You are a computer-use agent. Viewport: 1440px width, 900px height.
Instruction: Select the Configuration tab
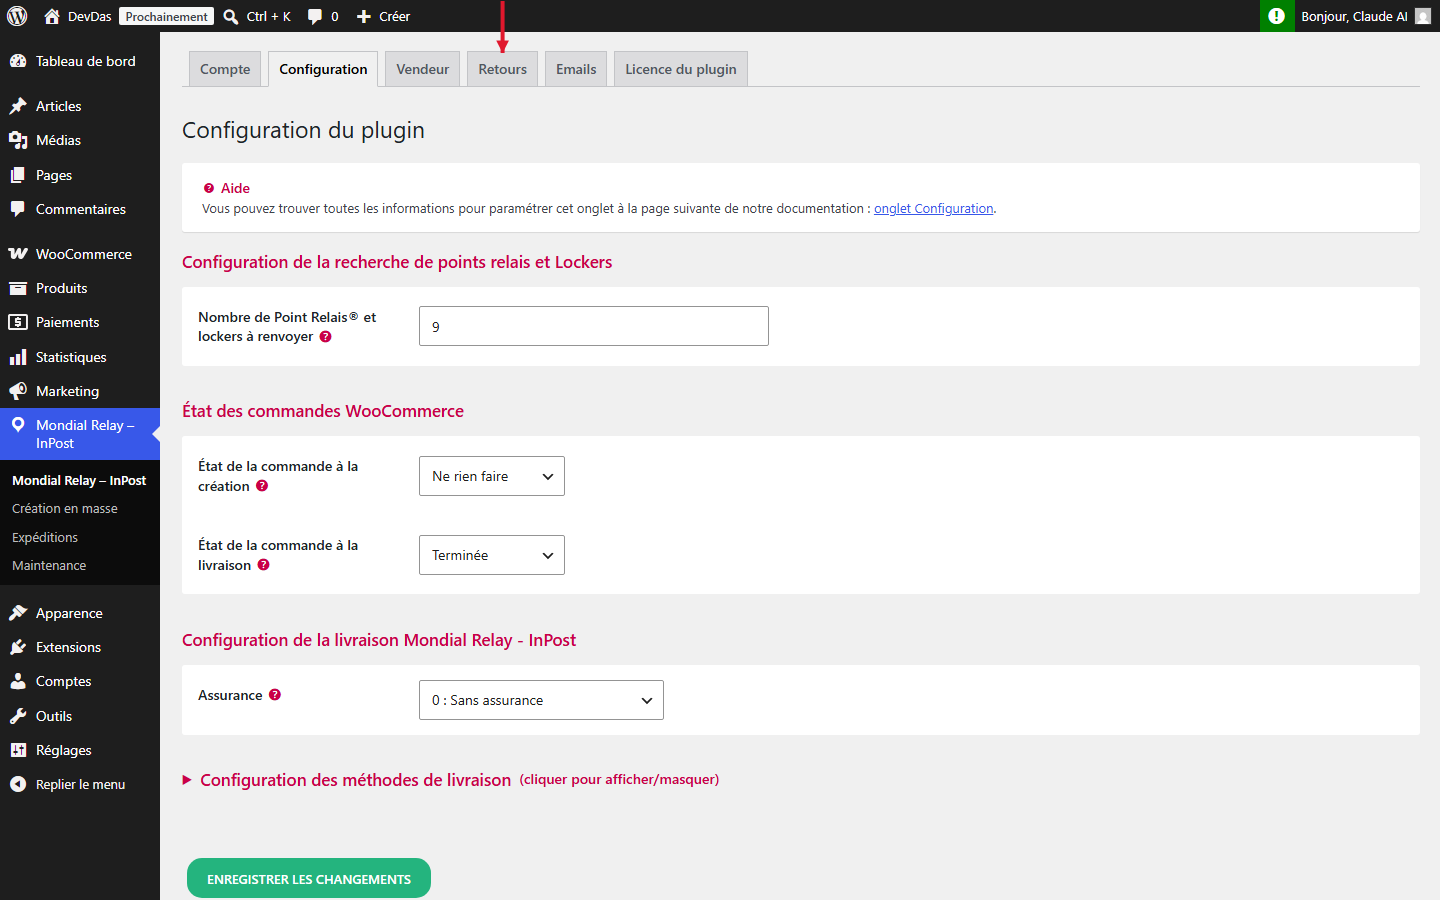(x=323, y=69)
